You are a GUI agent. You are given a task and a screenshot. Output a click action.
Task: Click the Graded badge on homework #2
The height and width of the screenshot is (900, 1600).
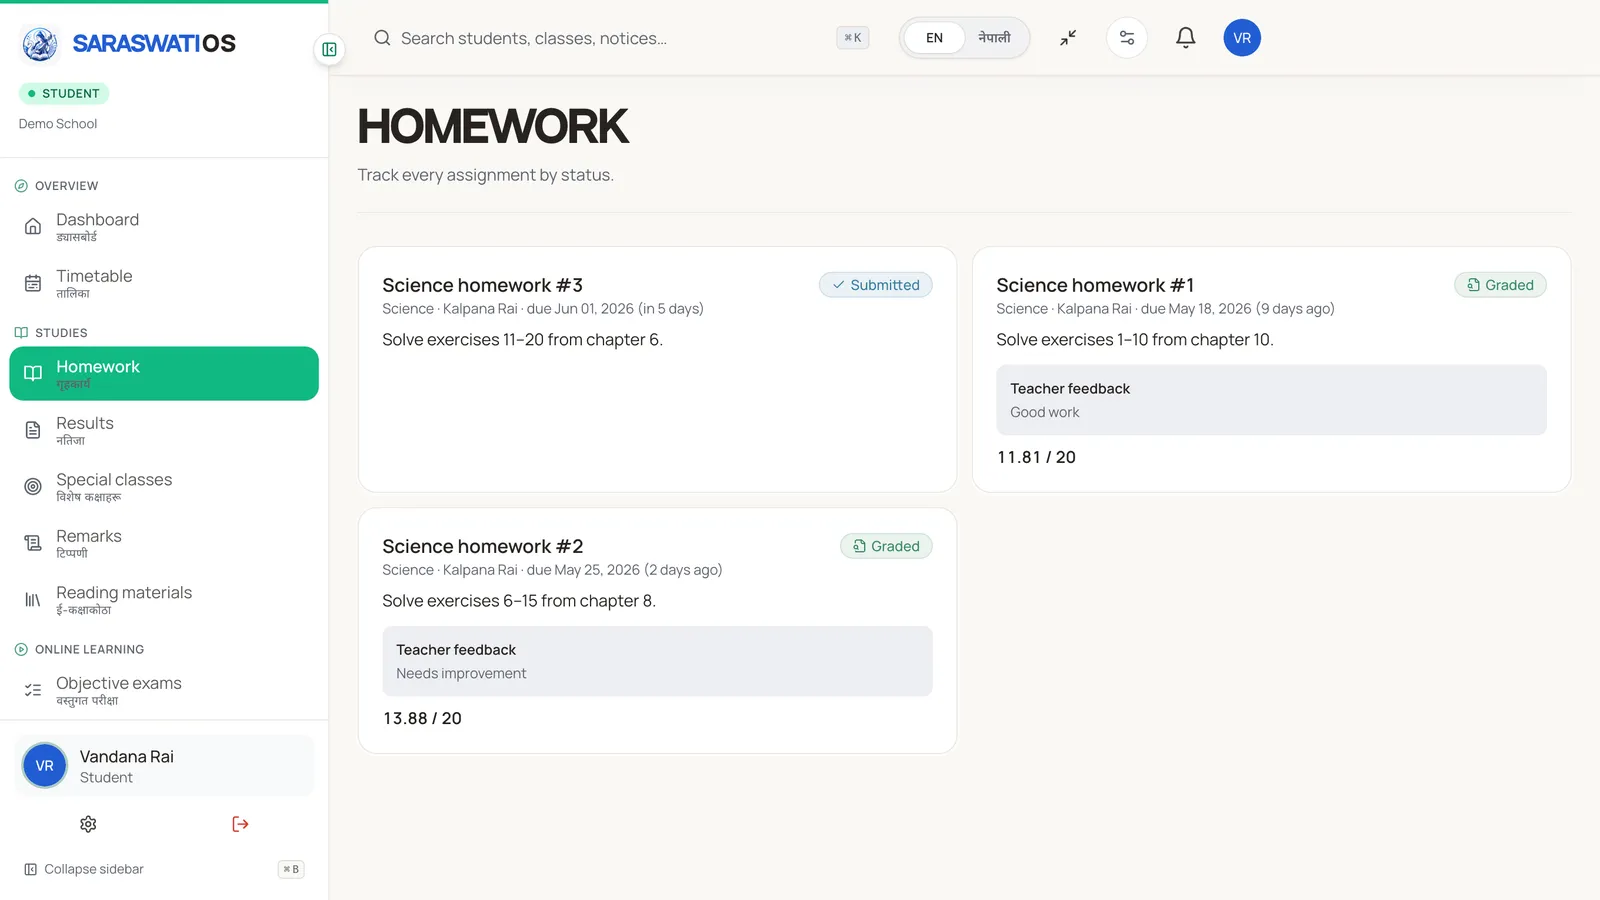point(886,546)
